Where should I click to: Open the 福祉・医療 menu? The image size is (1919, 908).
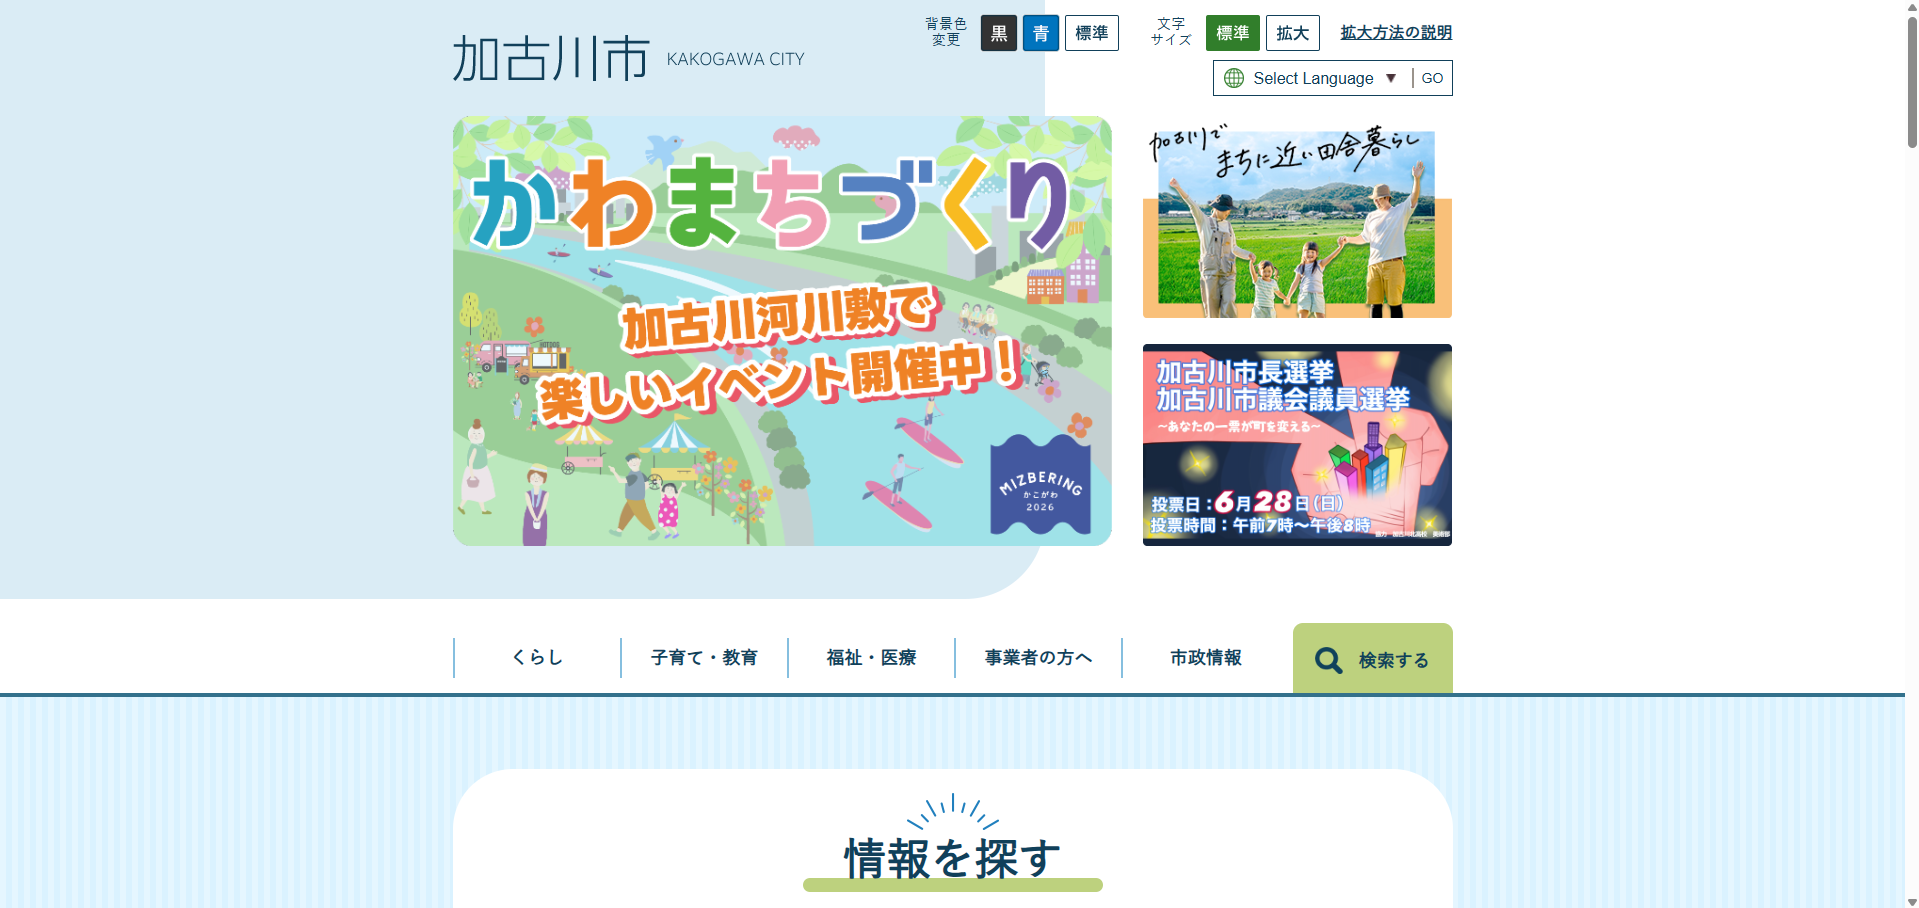point(871,658)
